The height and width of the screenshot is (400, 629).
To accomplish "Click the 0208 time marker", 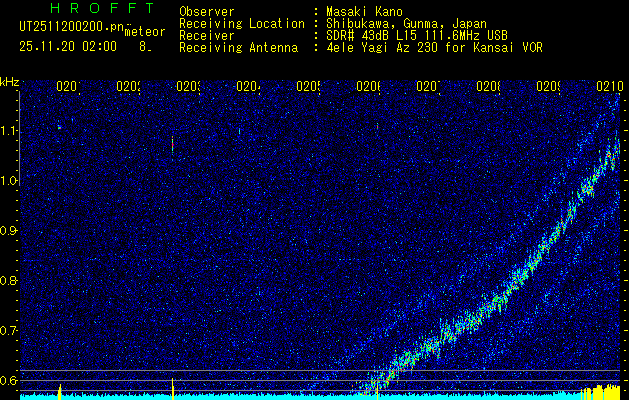I will (488, 86).
